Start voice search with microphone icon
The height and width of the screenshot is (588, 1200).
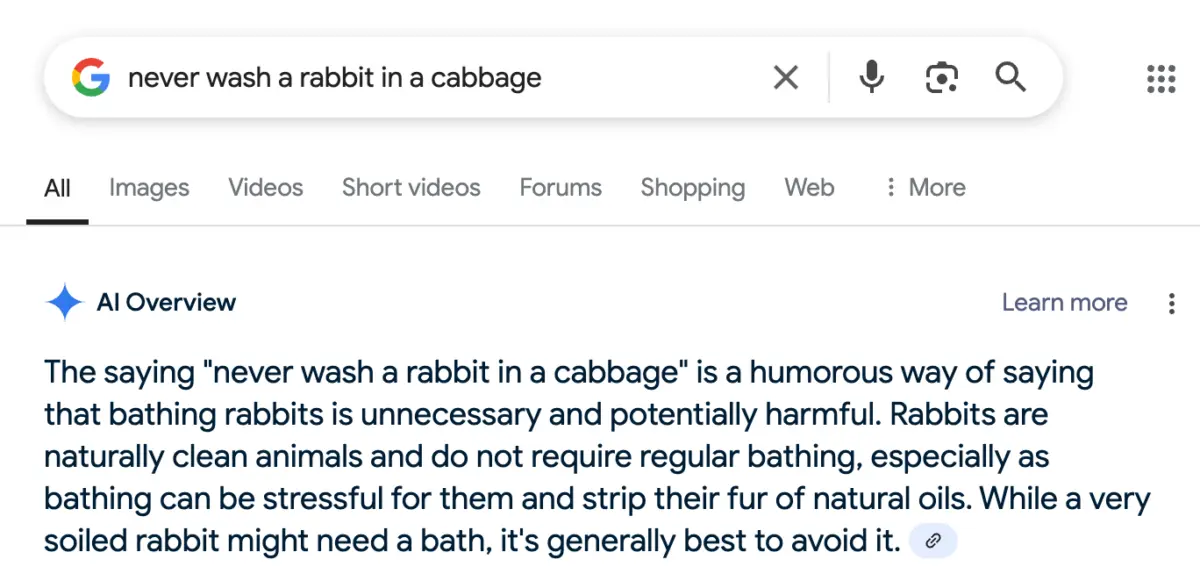(872, 77)
